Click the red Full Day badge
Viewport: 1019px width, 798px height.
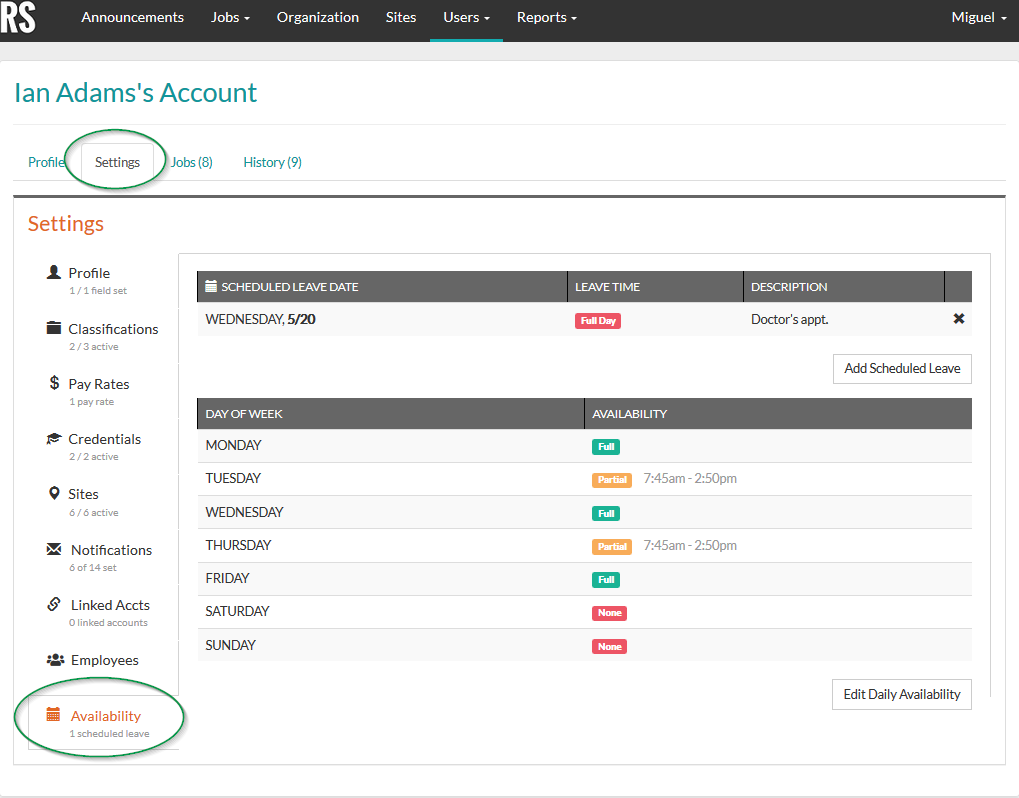tap(598, 320)
